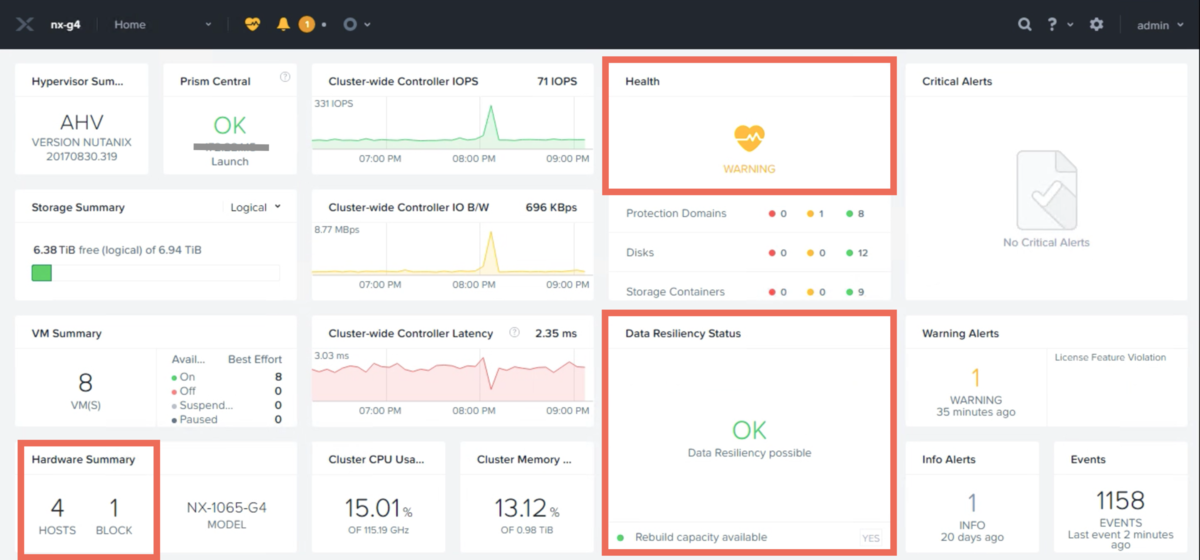Click the Prism Central OK status
The width and height of the screenshot is (1200, 560).
pyautogui.click(x=229, y=126)
